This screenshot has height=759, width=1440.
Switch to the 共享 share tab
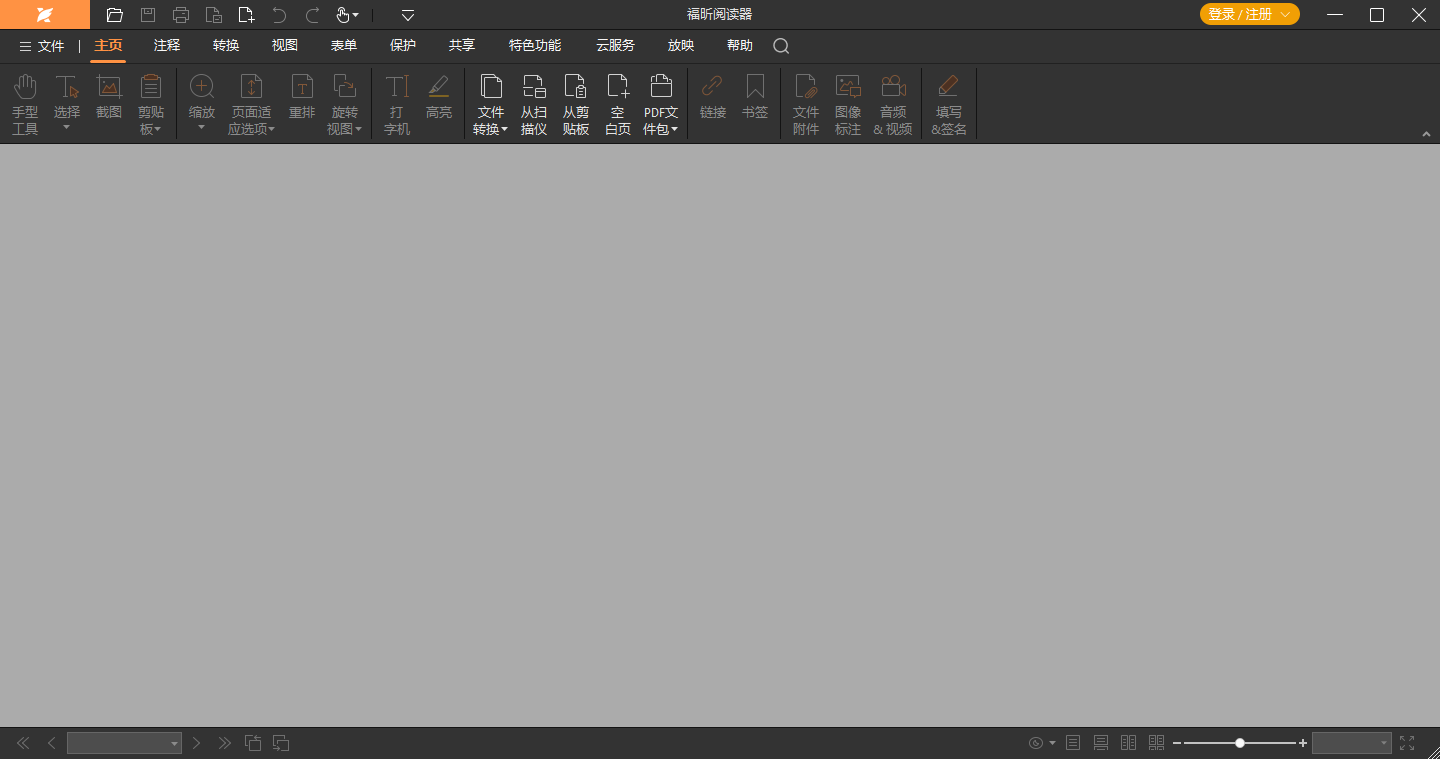(462, 46)
